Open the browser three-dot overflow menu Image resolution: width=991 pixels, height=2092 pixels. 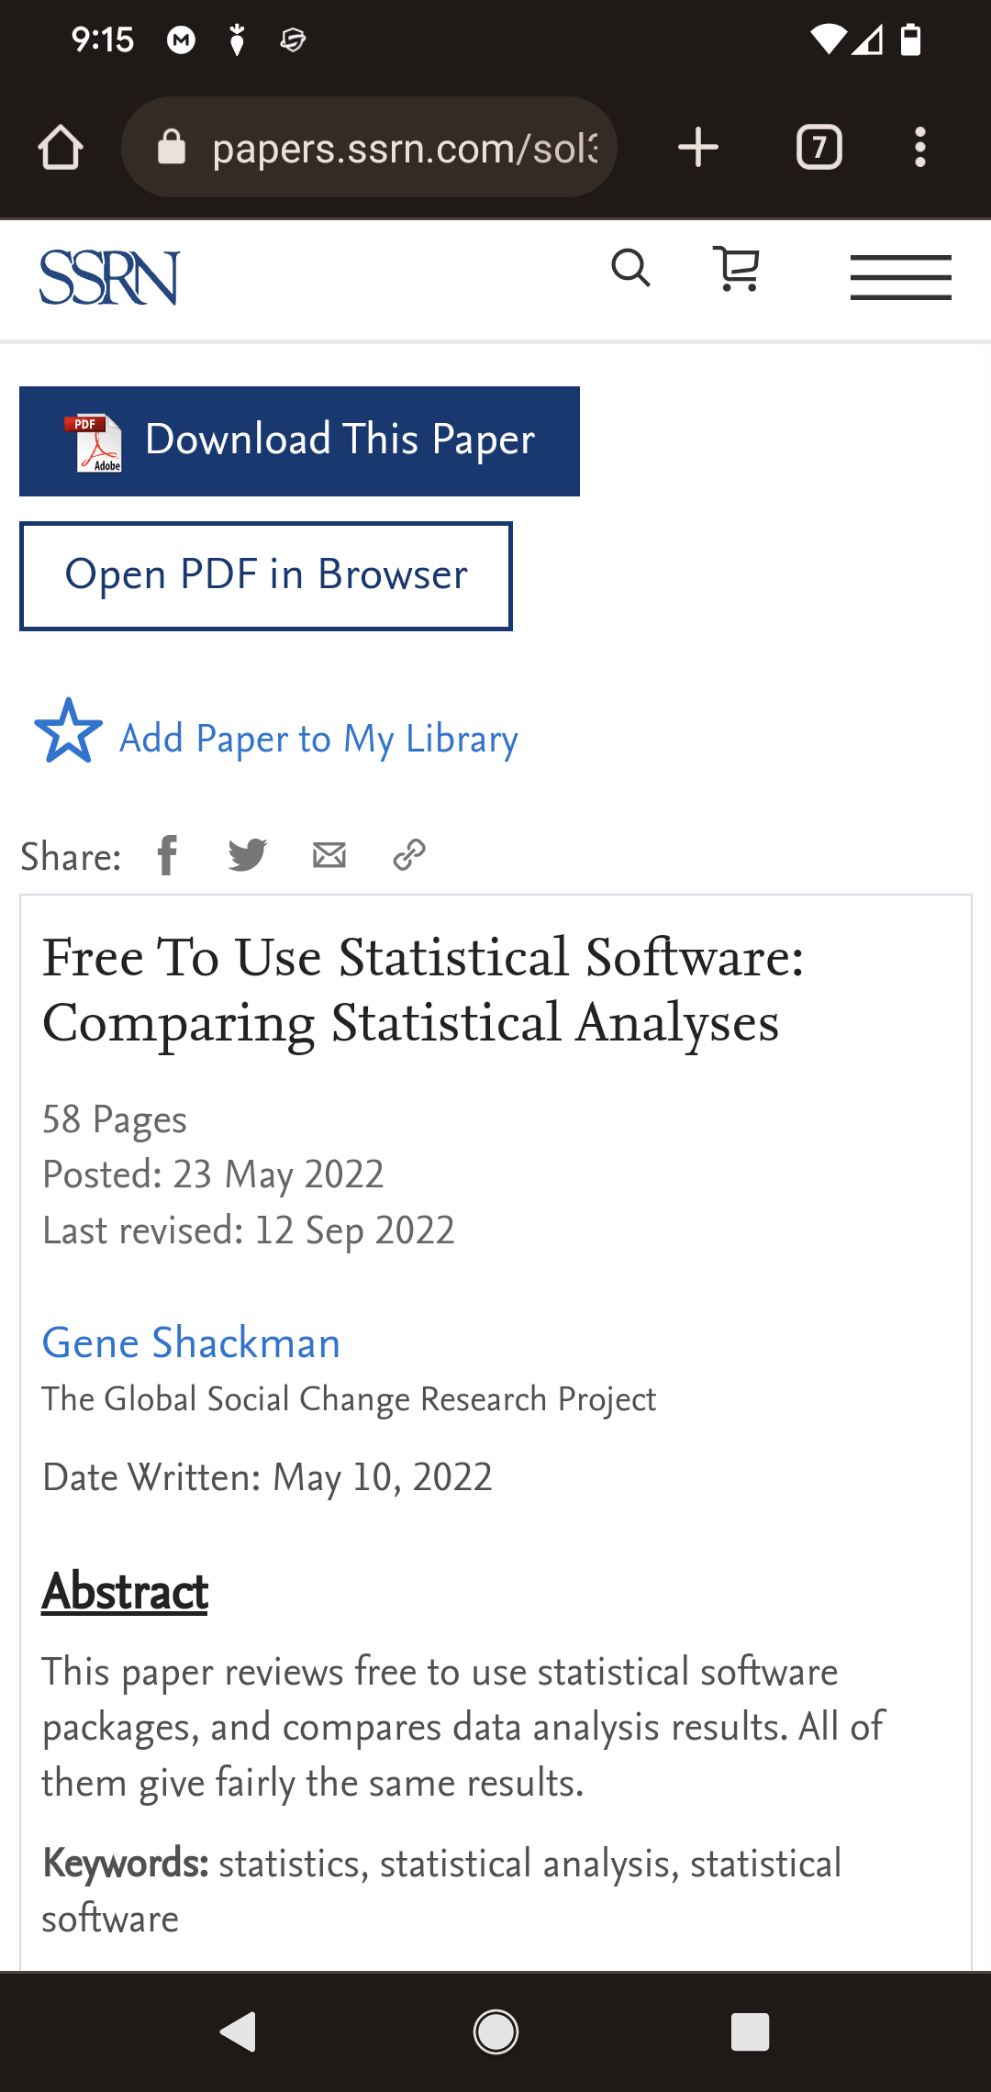tap(920, 148)
